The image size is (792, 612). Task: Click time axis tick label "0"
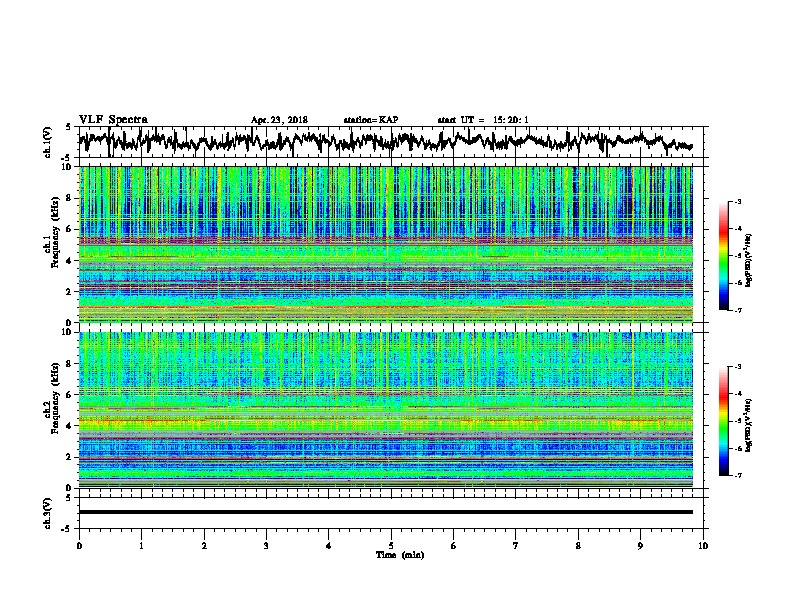(79, 546)
